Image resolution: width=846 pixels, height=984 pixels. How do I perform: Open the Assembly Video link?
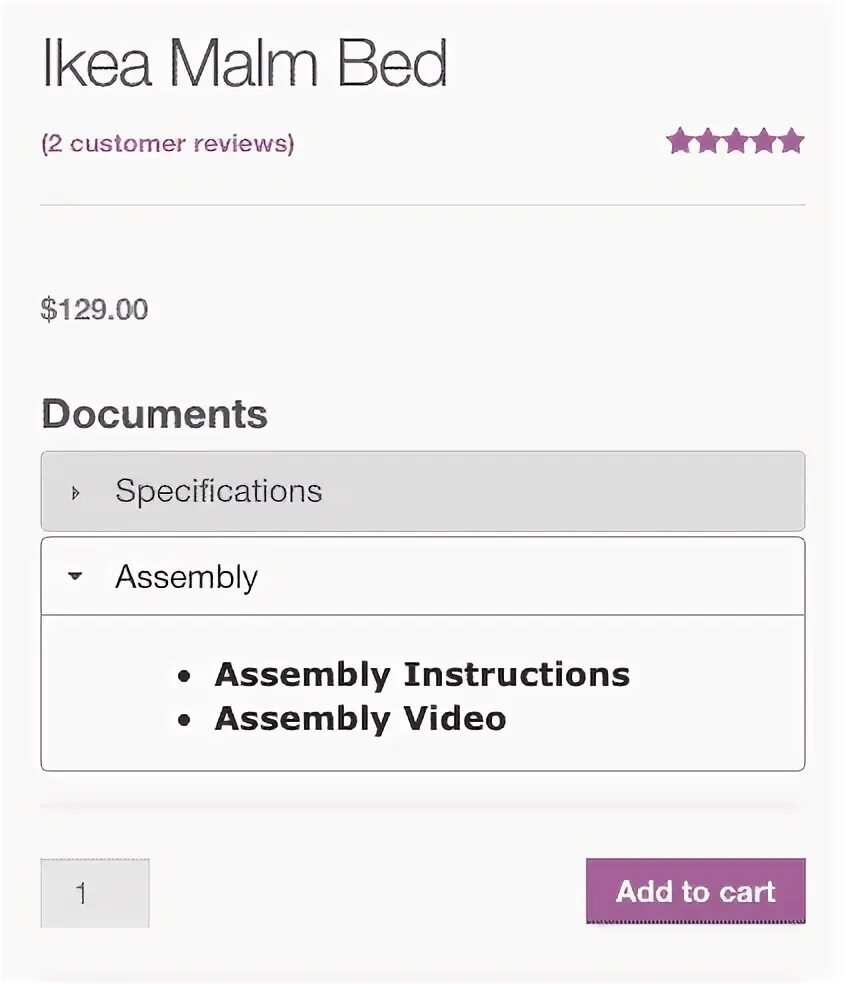pos(360,719)
